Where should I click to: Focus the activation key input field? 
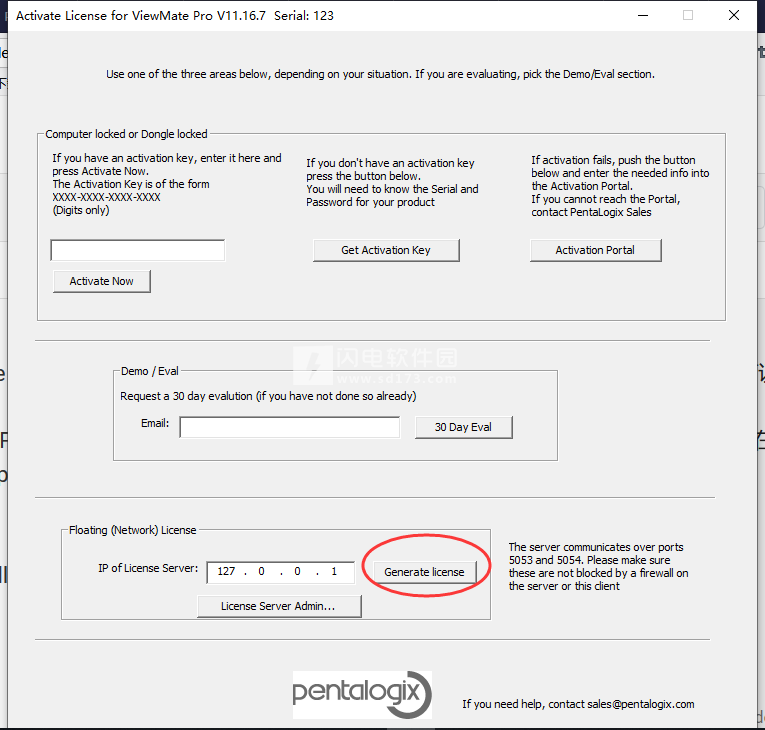pos(138,250)
